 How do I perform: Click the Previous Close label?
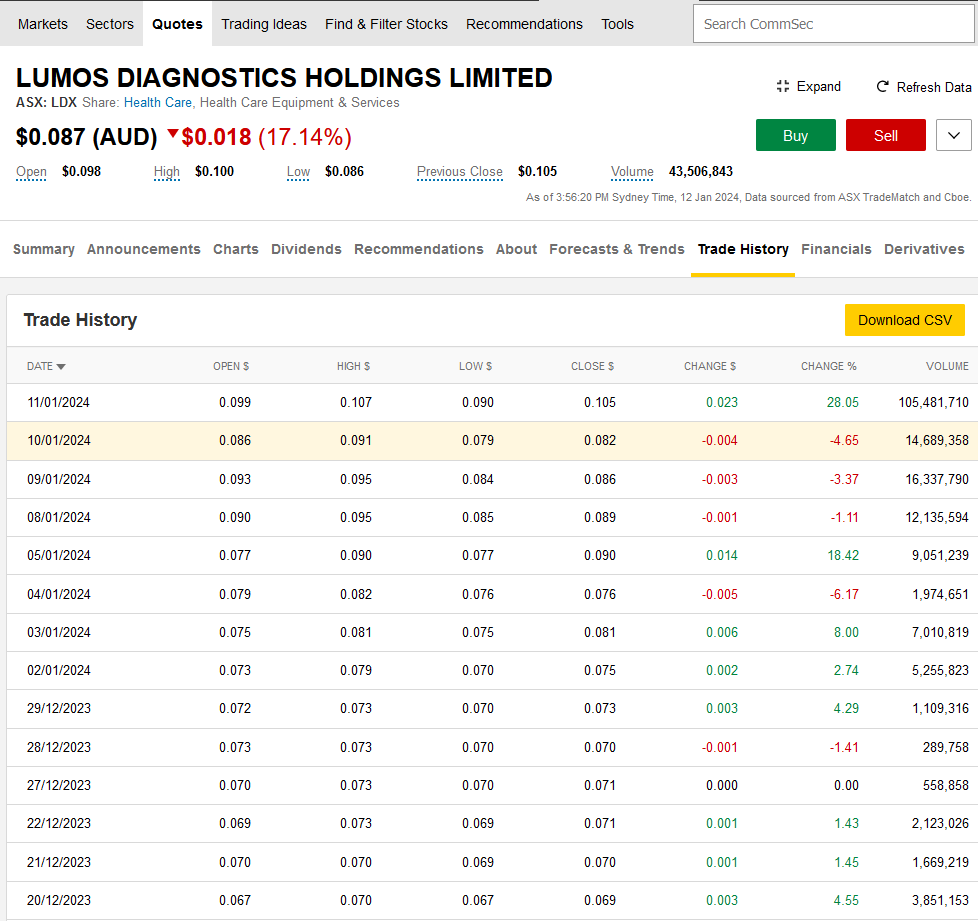click(x=460, y=171)
